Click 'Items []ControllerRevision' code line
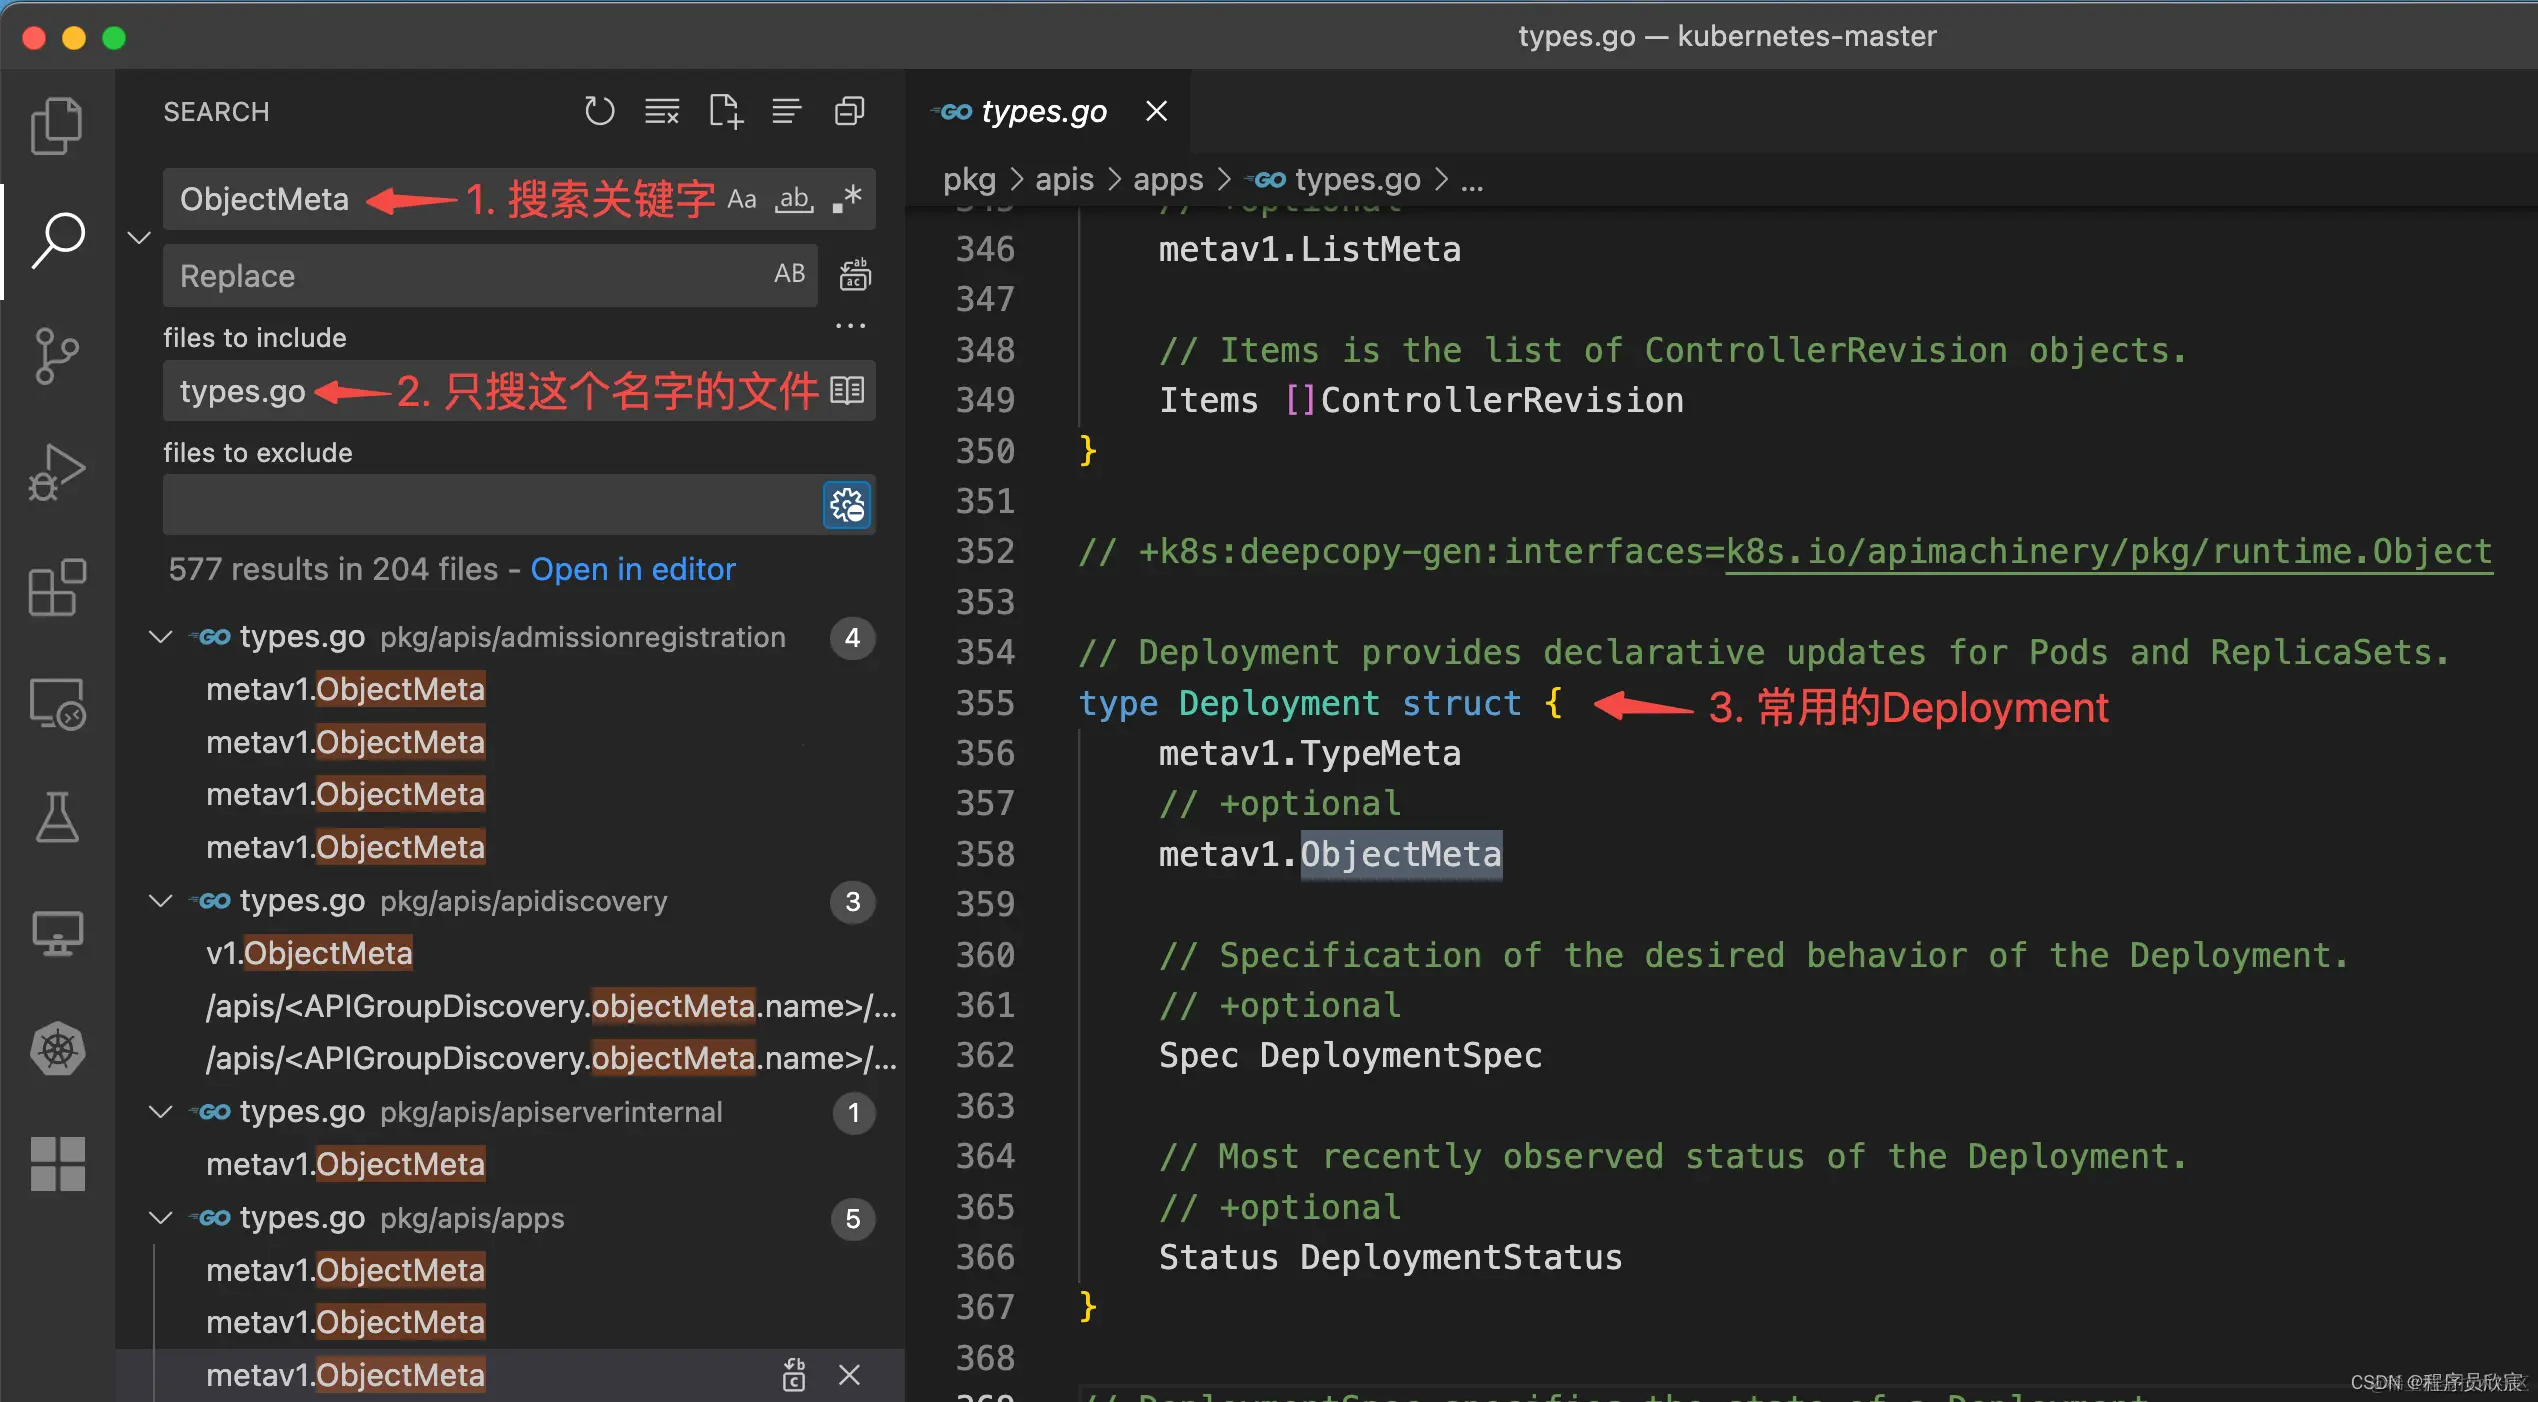Image resolution: width=2538 pixels, height=1402 pixels. pyautogui.click(x=1421, y=401)
